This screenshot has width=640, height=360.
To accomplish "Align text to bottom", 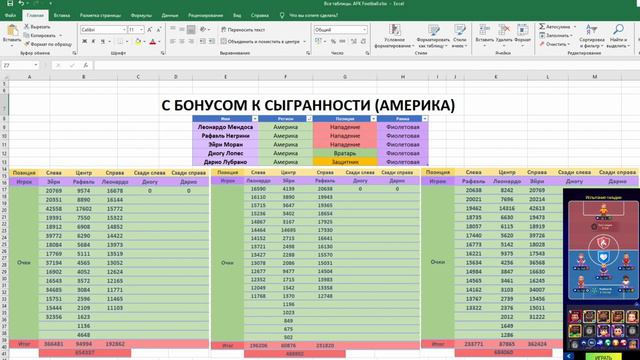I will click(191, 29).
